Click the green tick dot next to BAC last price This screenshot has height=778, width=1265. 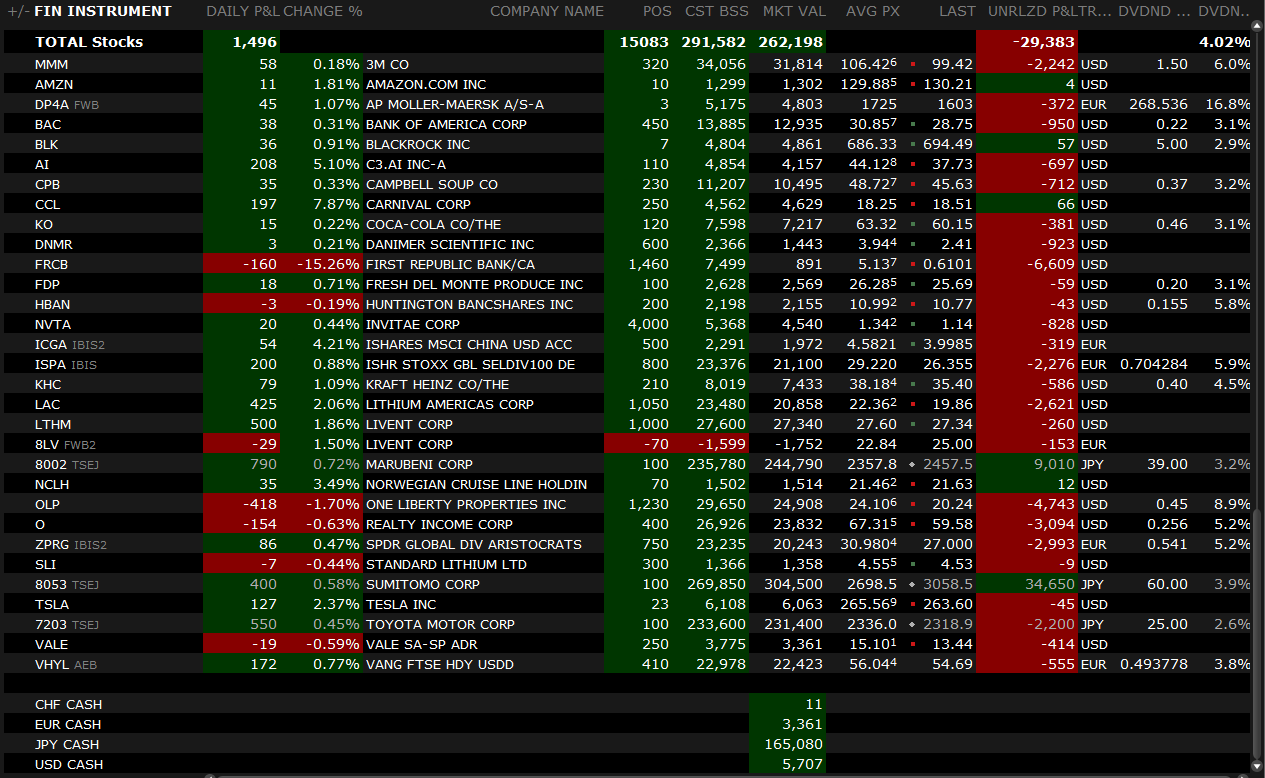point(913,125)
